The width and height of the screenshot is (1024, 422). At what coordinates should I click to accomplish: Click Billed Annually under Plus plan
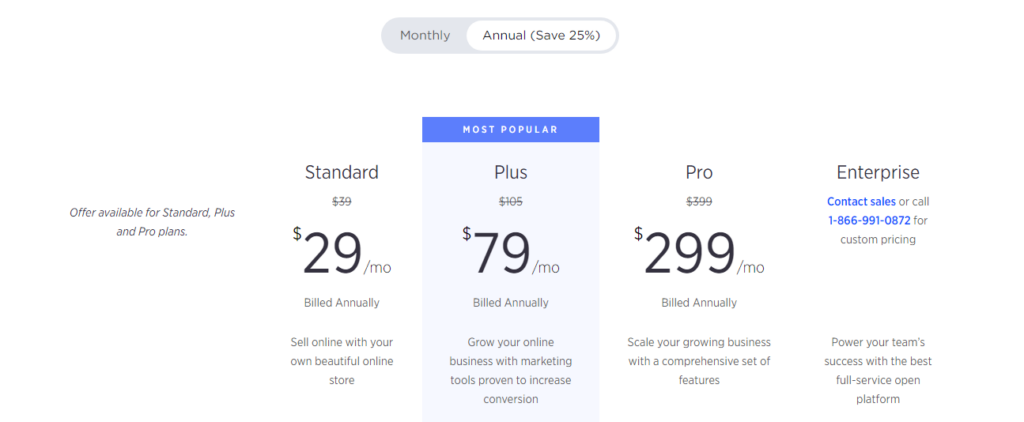point(510,302)
